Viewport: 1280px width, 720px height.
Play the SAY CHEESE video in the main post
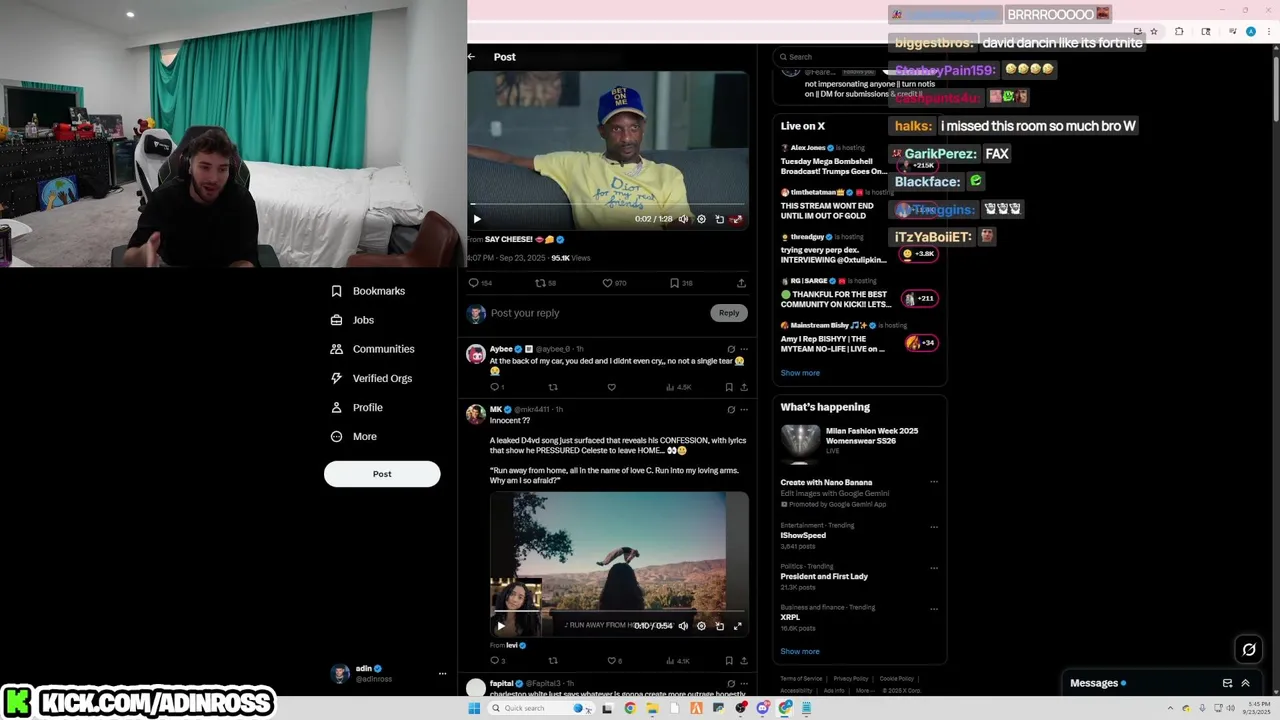tap(477, 219)
